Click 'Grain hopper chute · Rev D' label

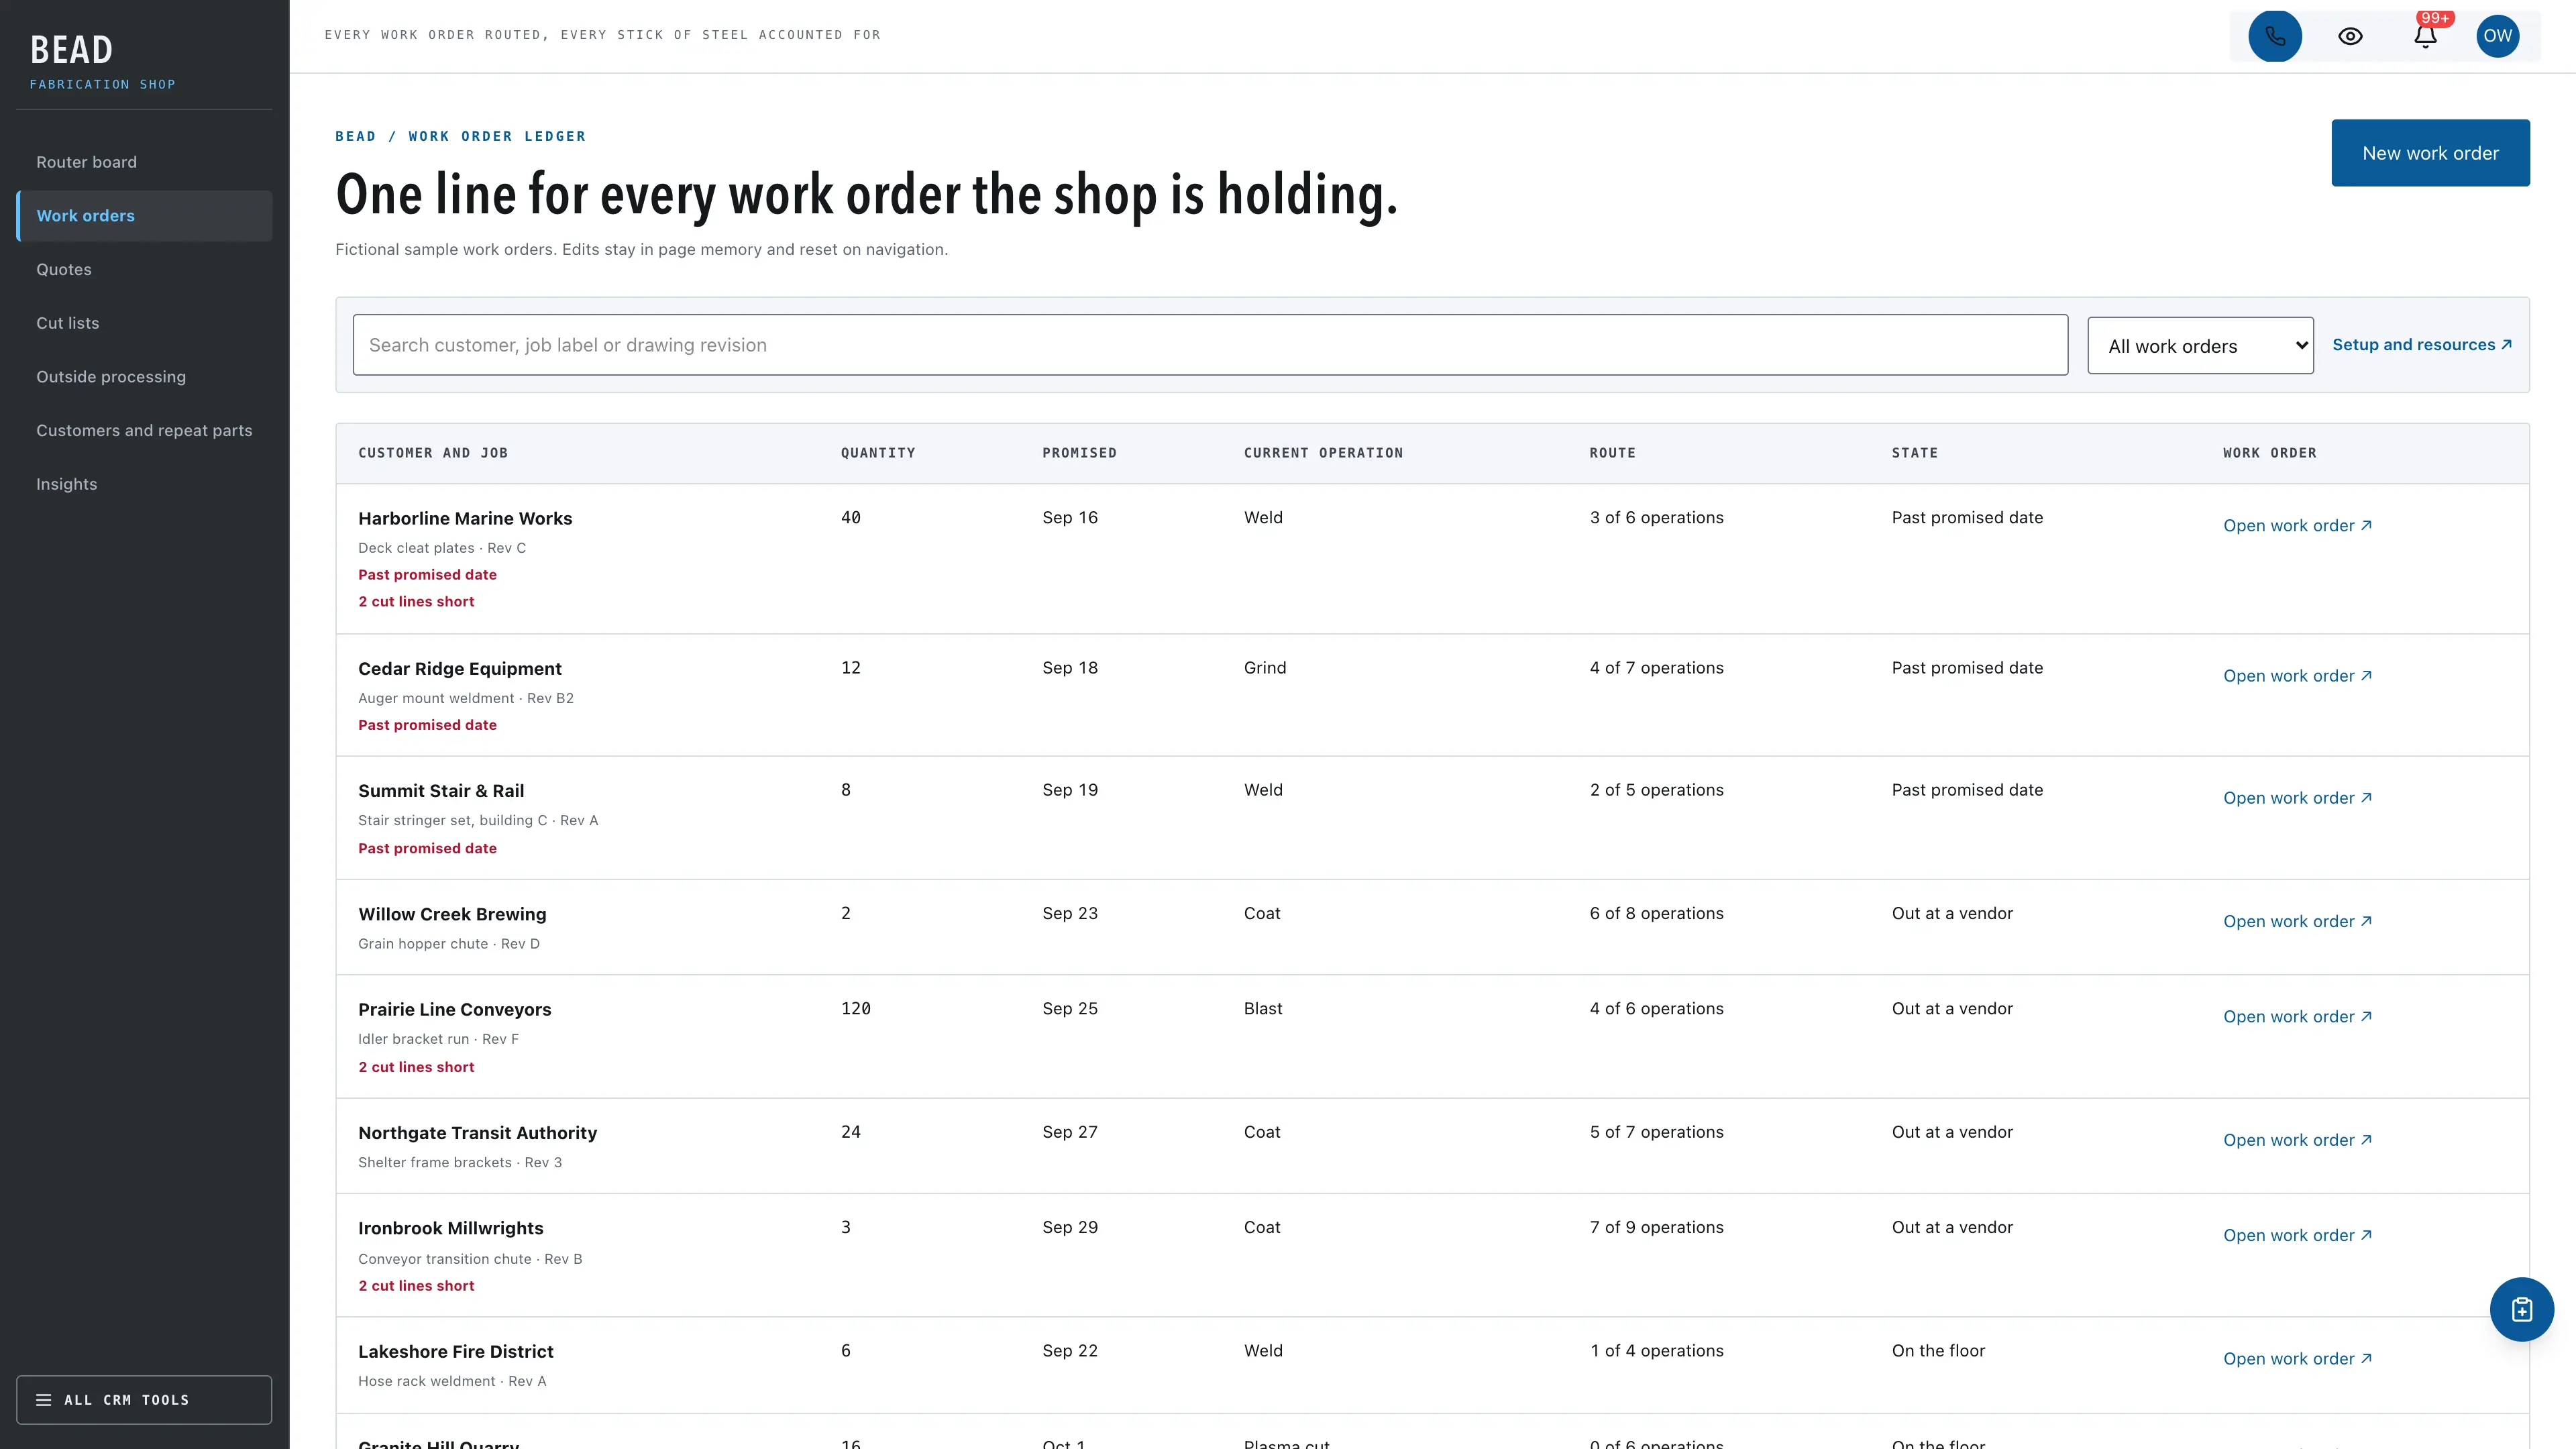(449, 944)
